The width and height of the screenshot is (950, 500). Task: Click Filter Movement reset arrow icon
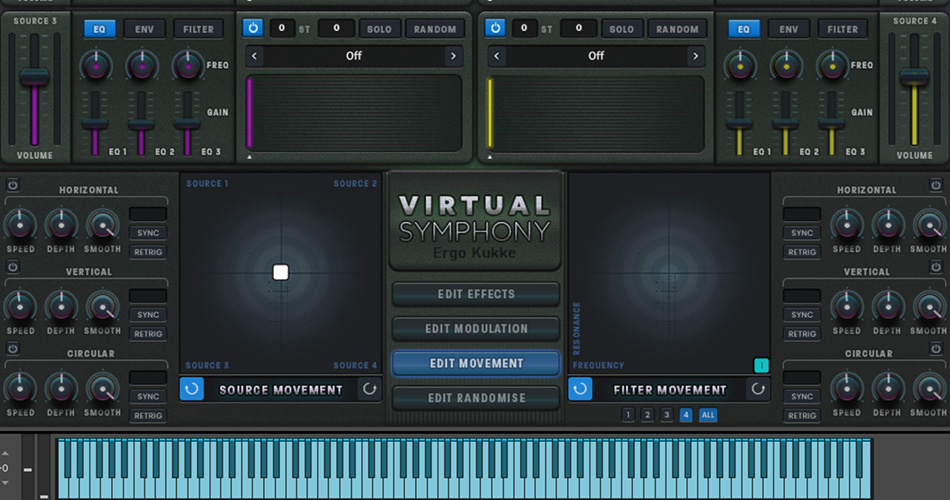click(x=757, y=389)
